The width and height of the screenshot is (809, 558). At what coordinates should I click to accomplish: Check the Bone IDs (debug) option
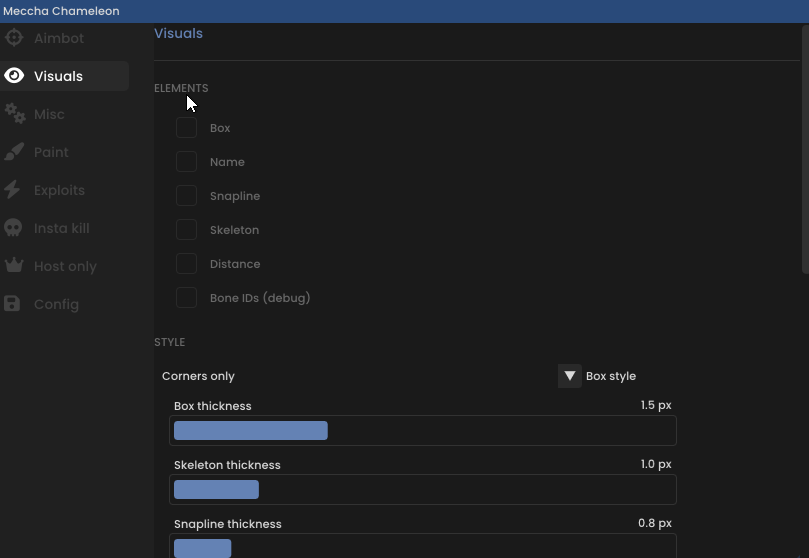(186, 298)
